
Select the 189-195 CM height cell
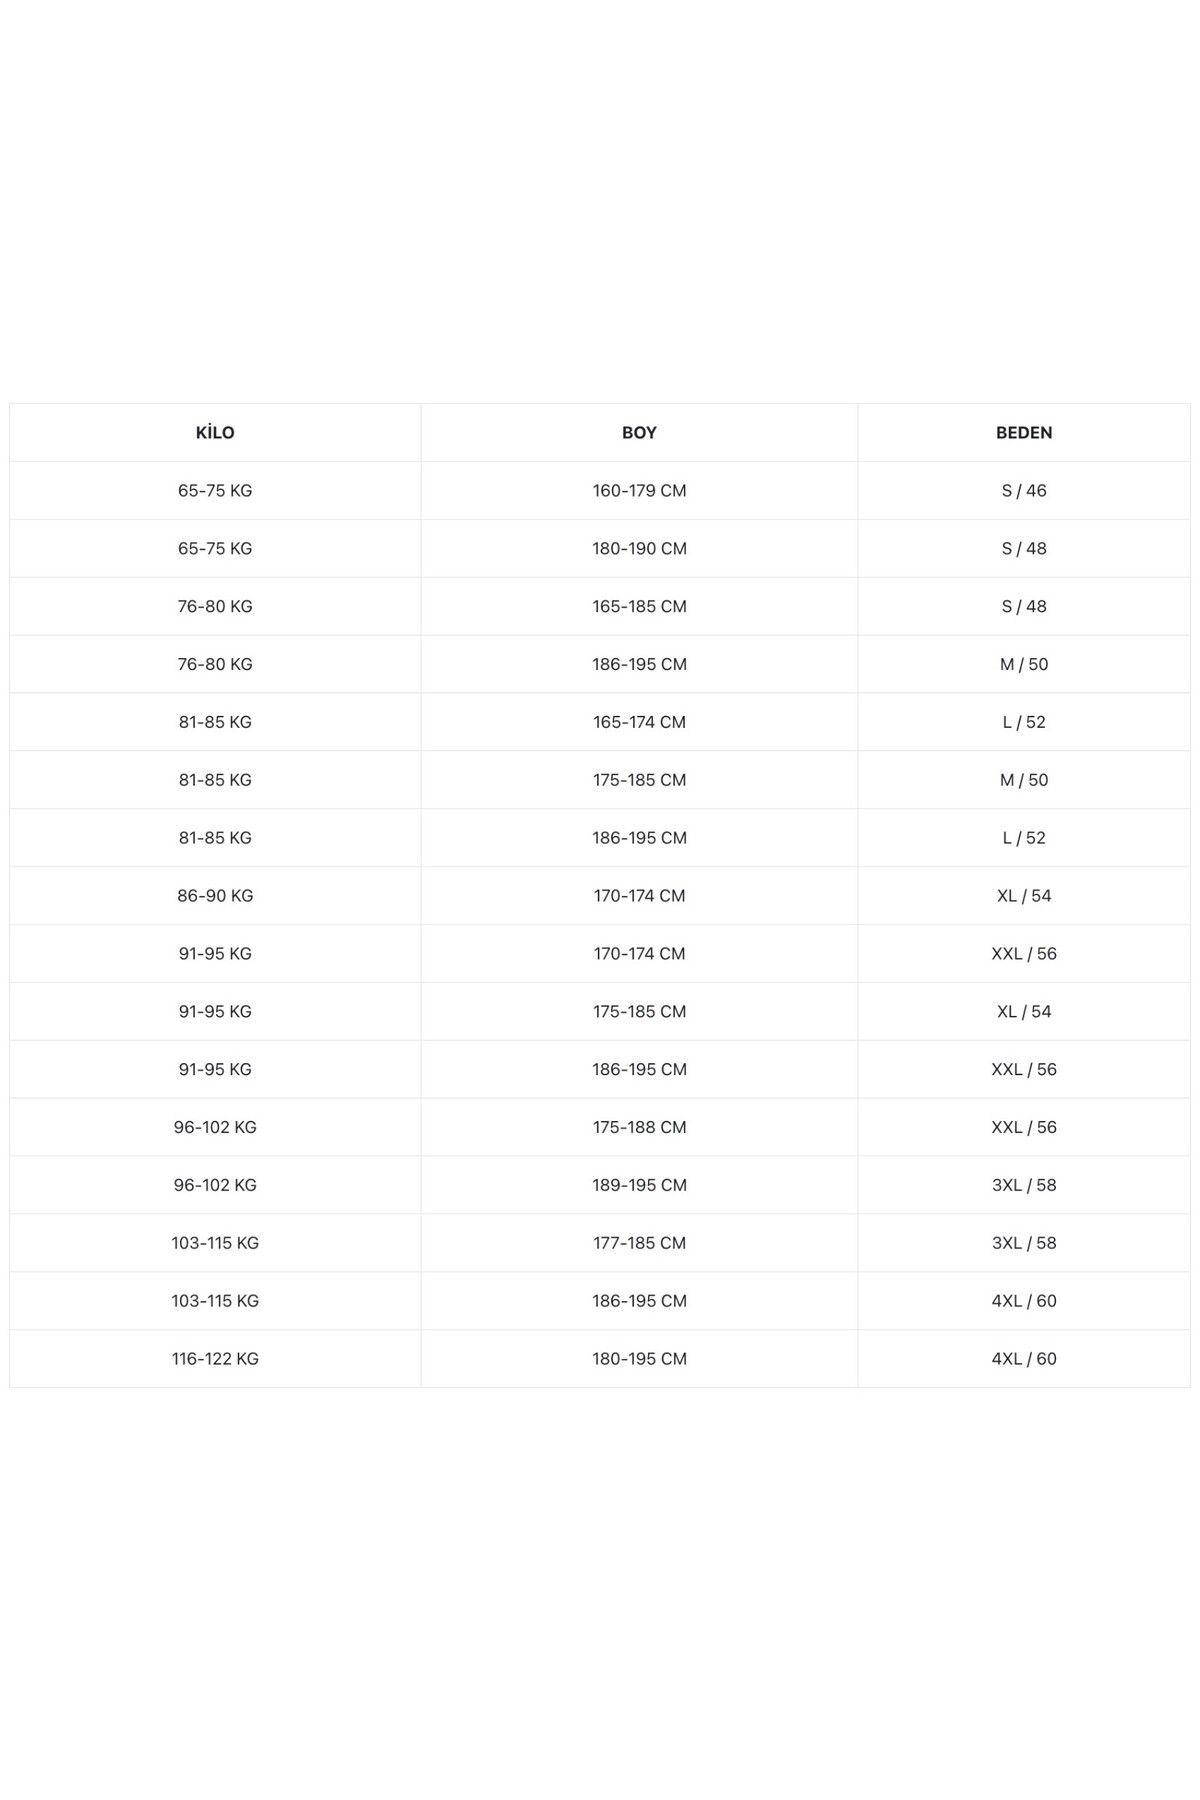point(639,1185)
